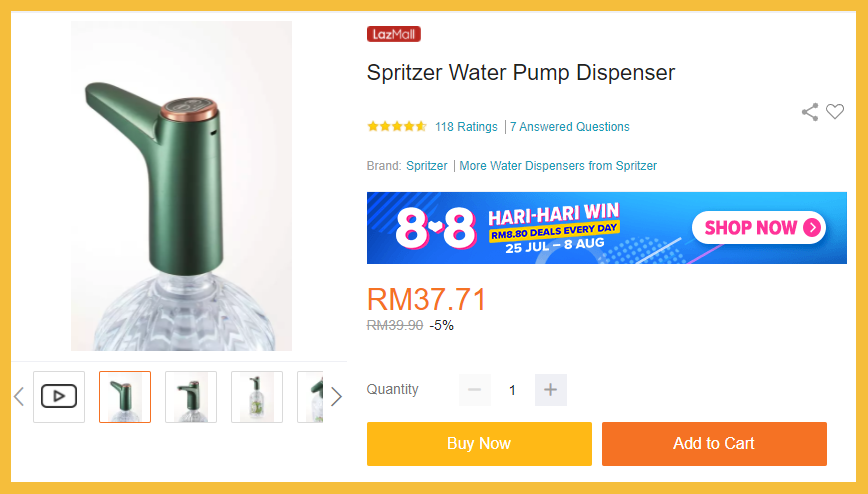Viewport: 868px width, 494px height.
Task: Click the Buy Now button
Action: (x=479, y=444)
